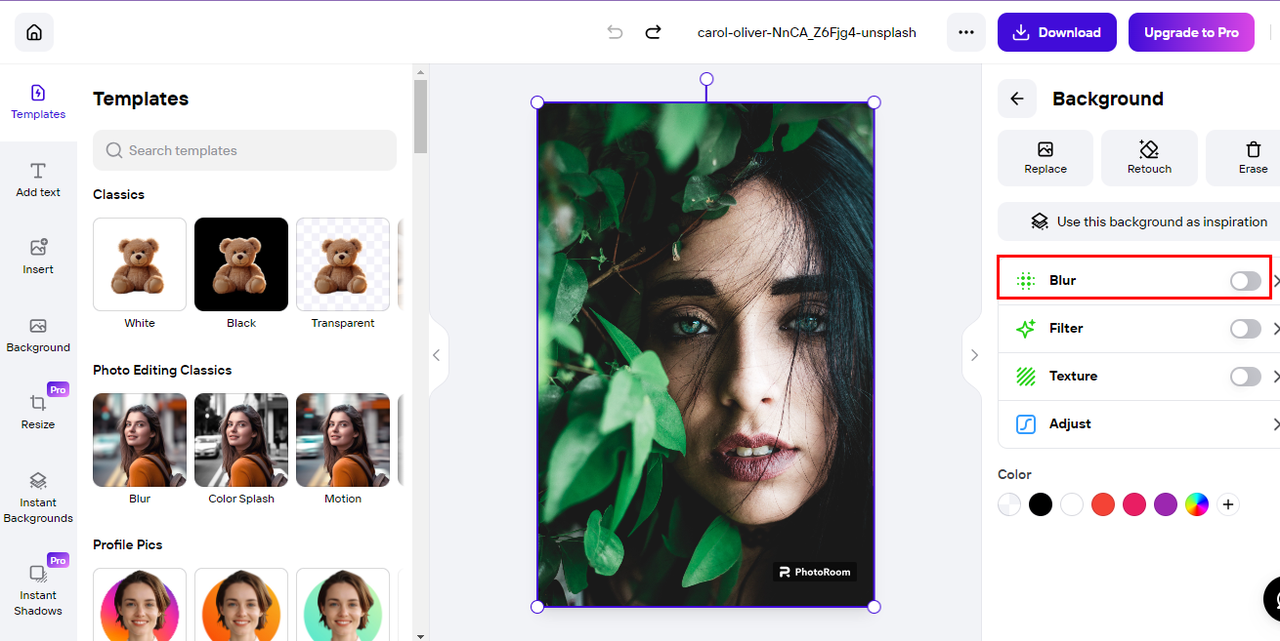Viewport: 1280px width, 641px height.
Task: Collapse the left templates panel arrow
Action: [438, 355]
